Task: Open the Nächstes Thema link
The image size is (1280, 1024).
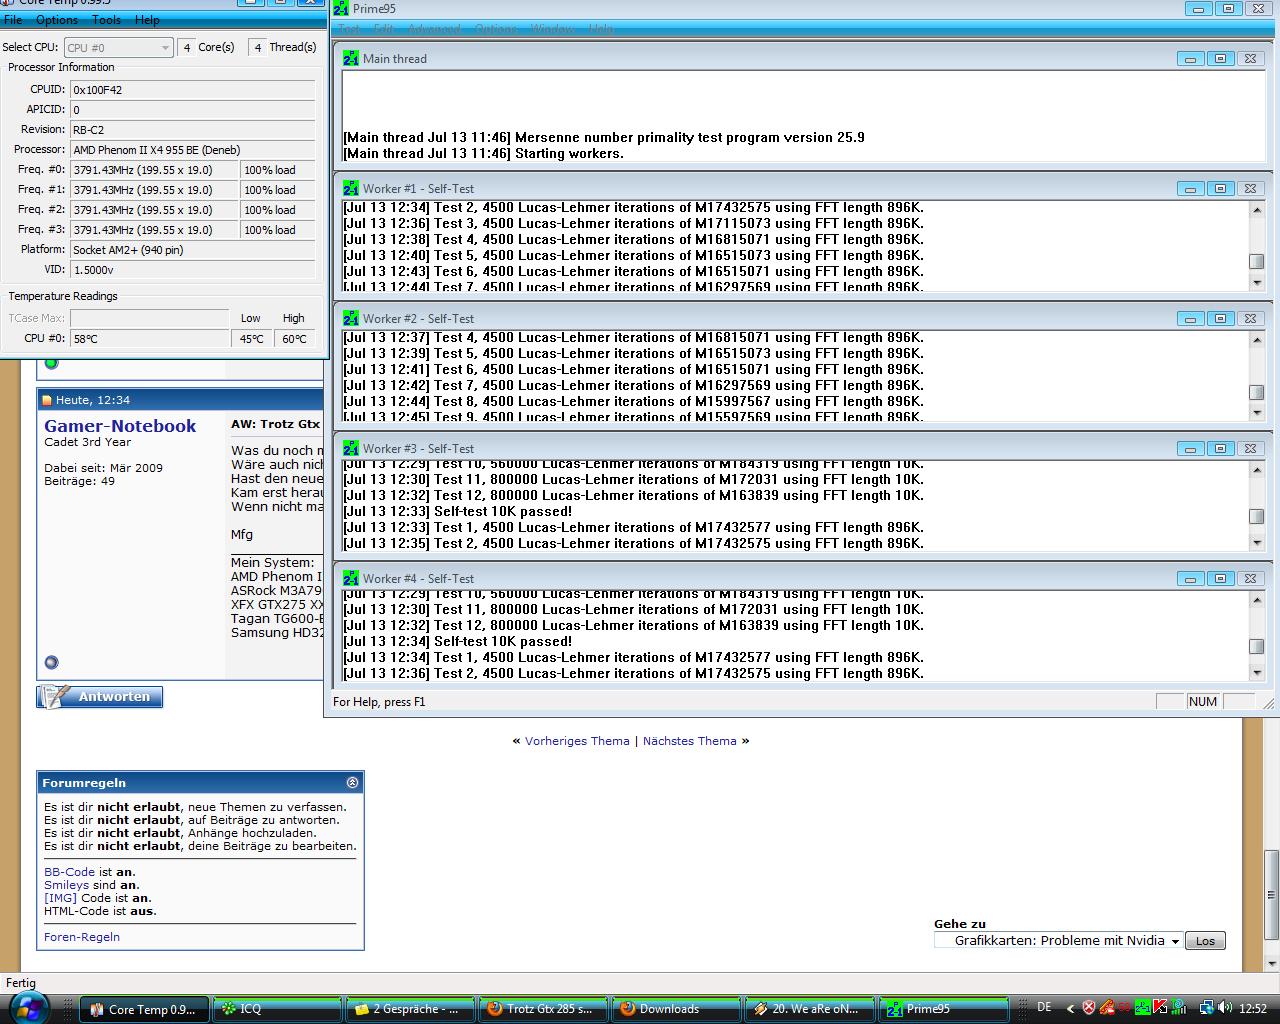Action: 689,741
